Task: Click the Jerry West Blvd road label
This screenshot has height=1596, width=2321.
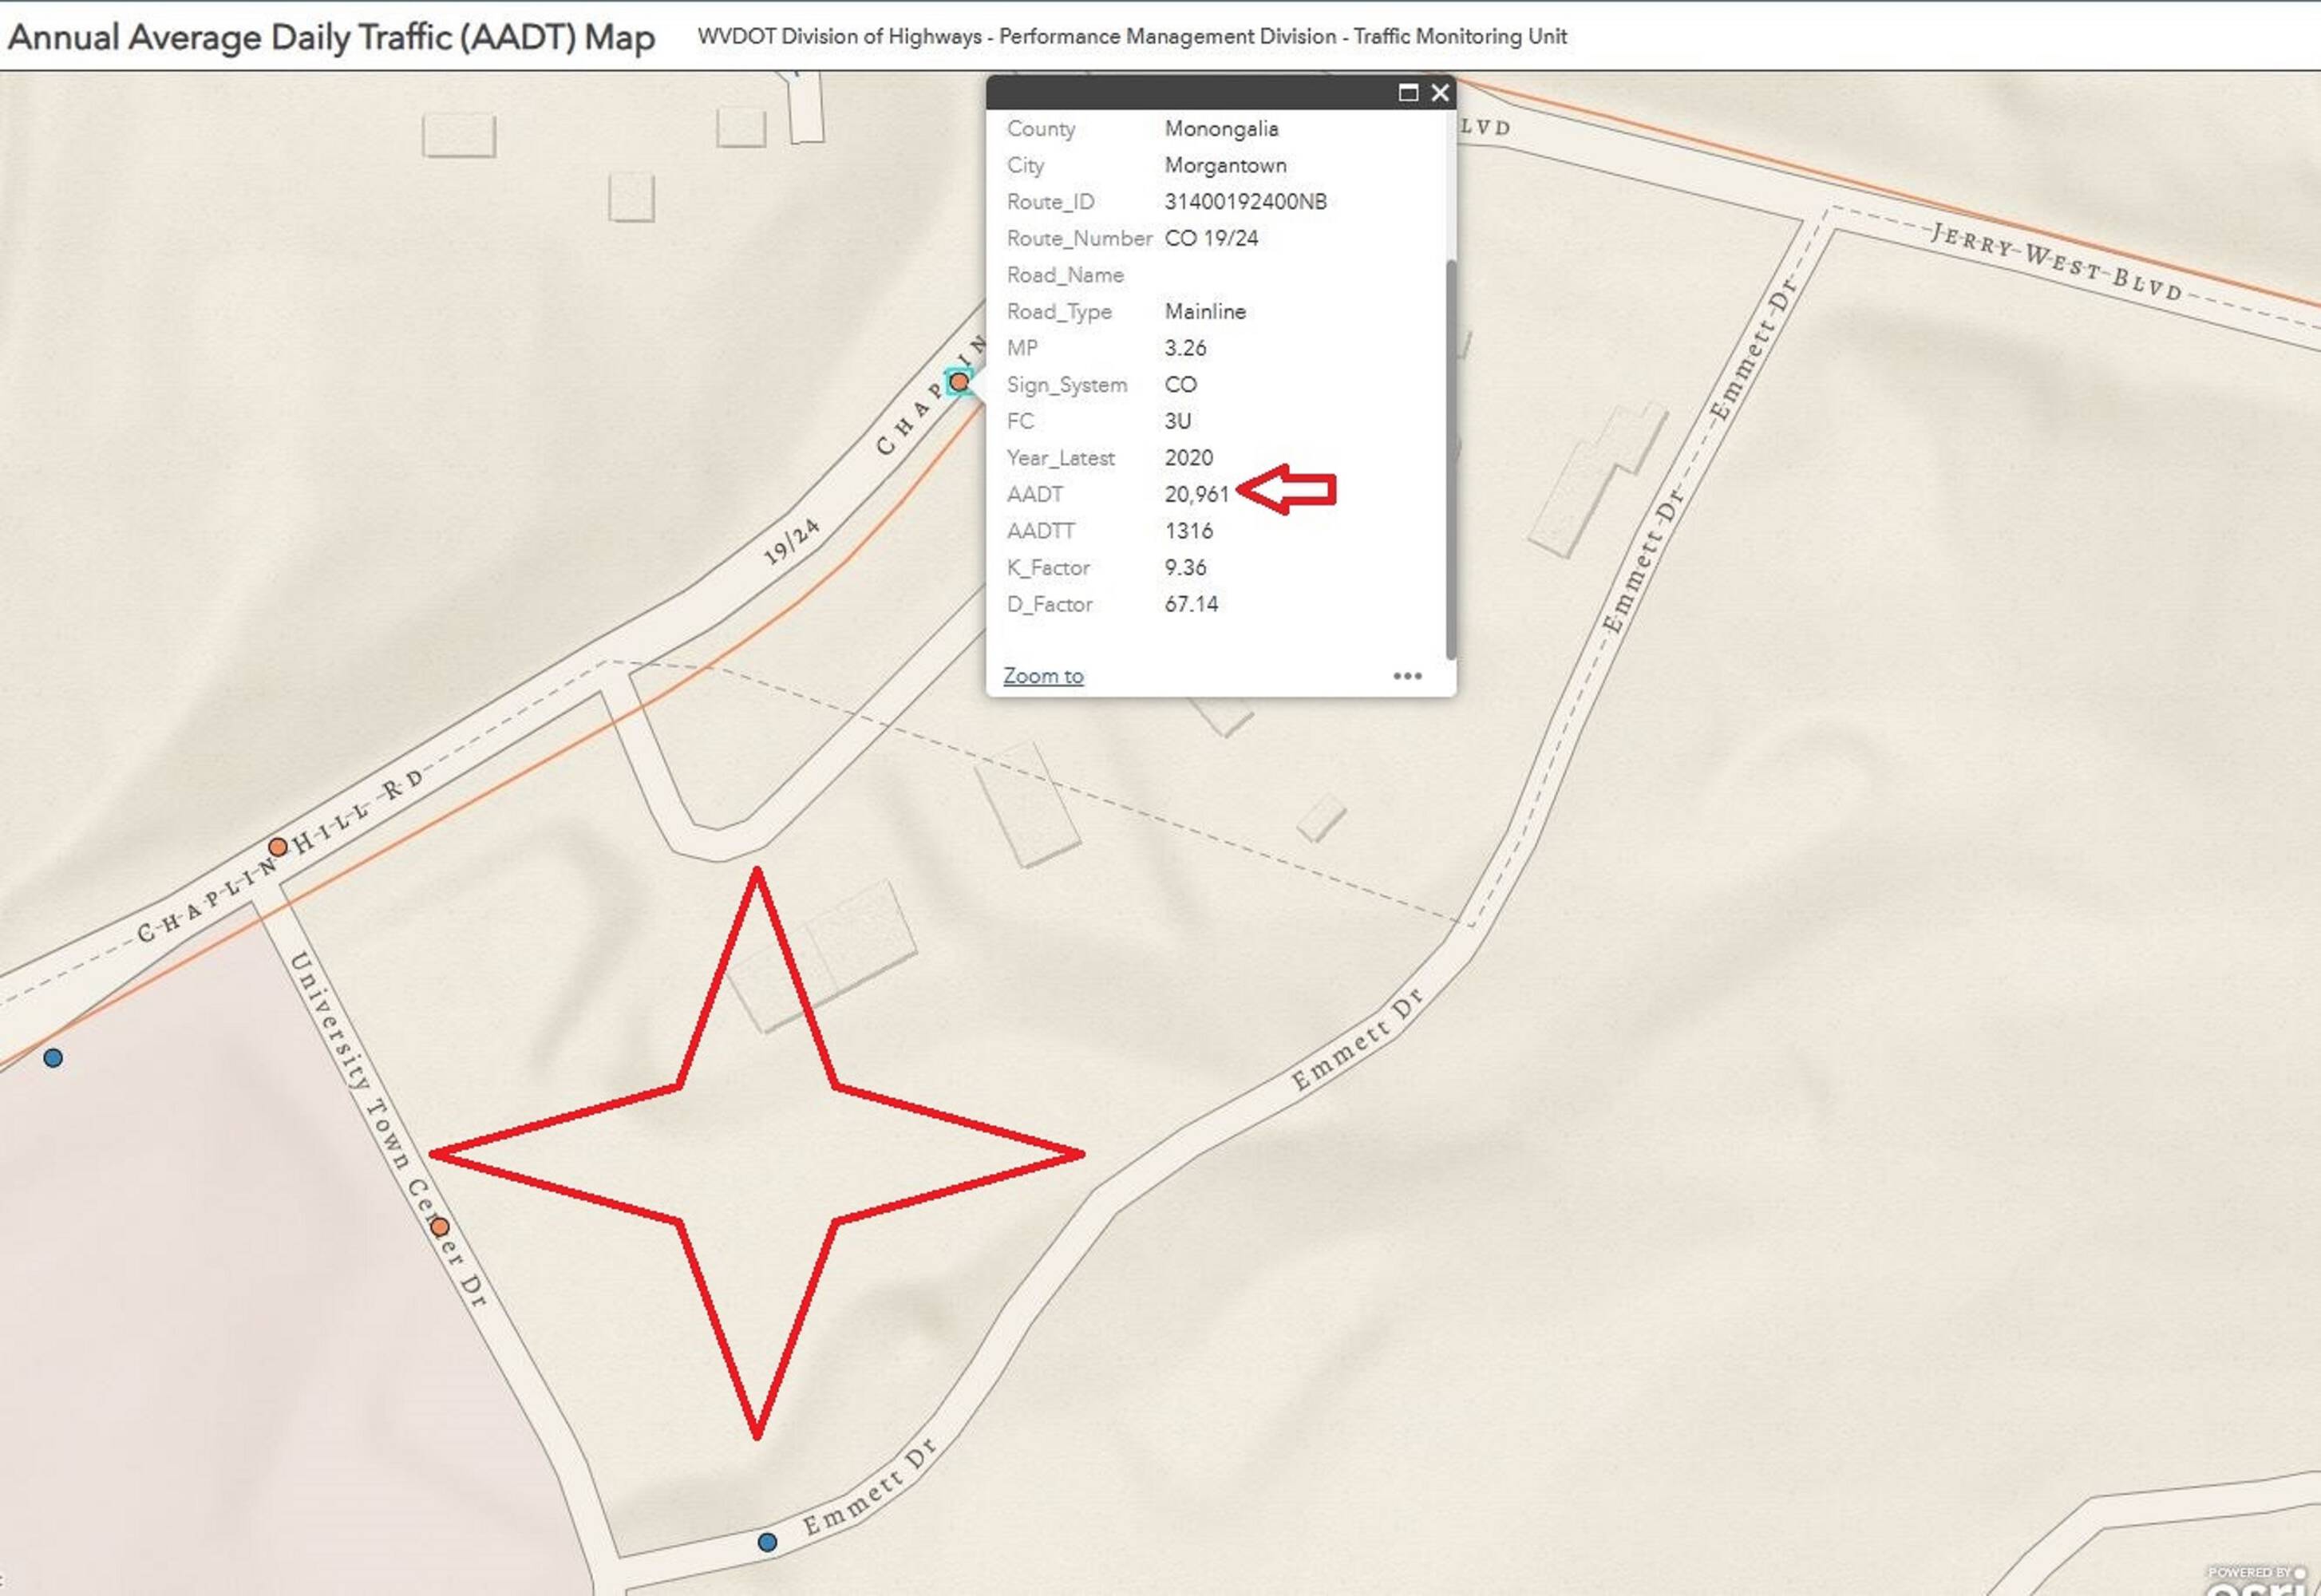Action: click(2057, 262)
